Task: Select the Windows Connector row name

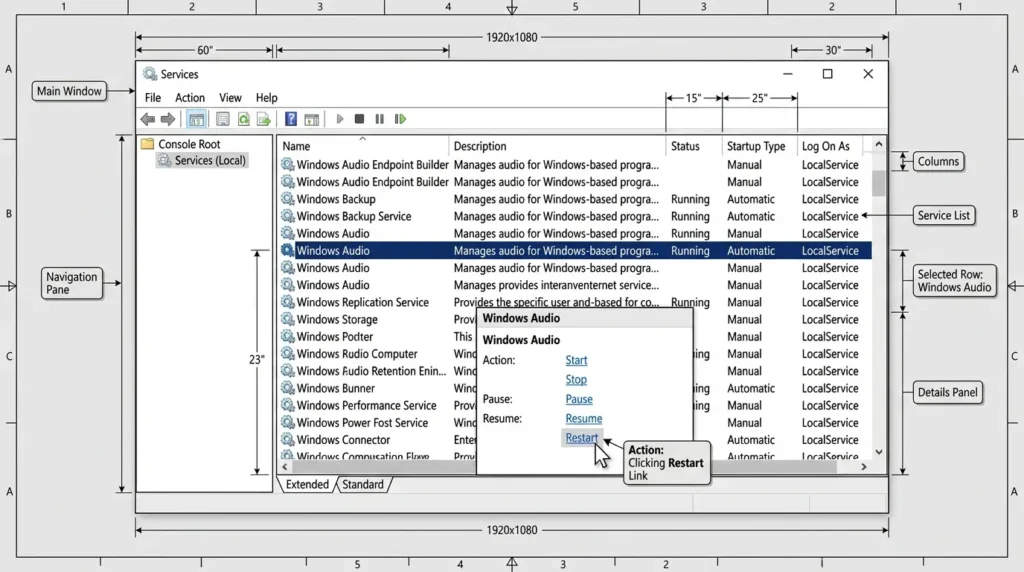Action: point(343,440)
